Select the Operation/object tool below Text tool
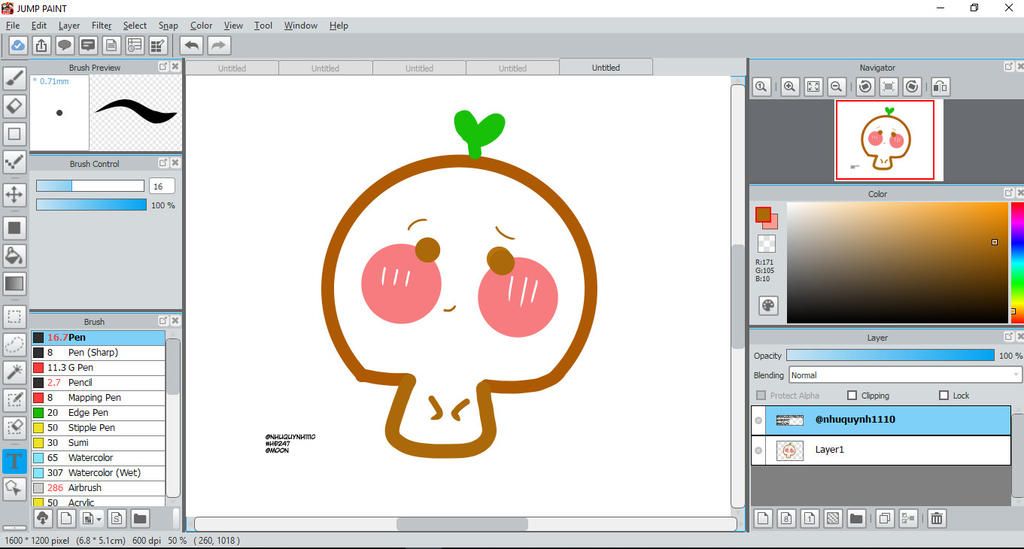Screen dimensions: 1024x549 pos(14,488)
